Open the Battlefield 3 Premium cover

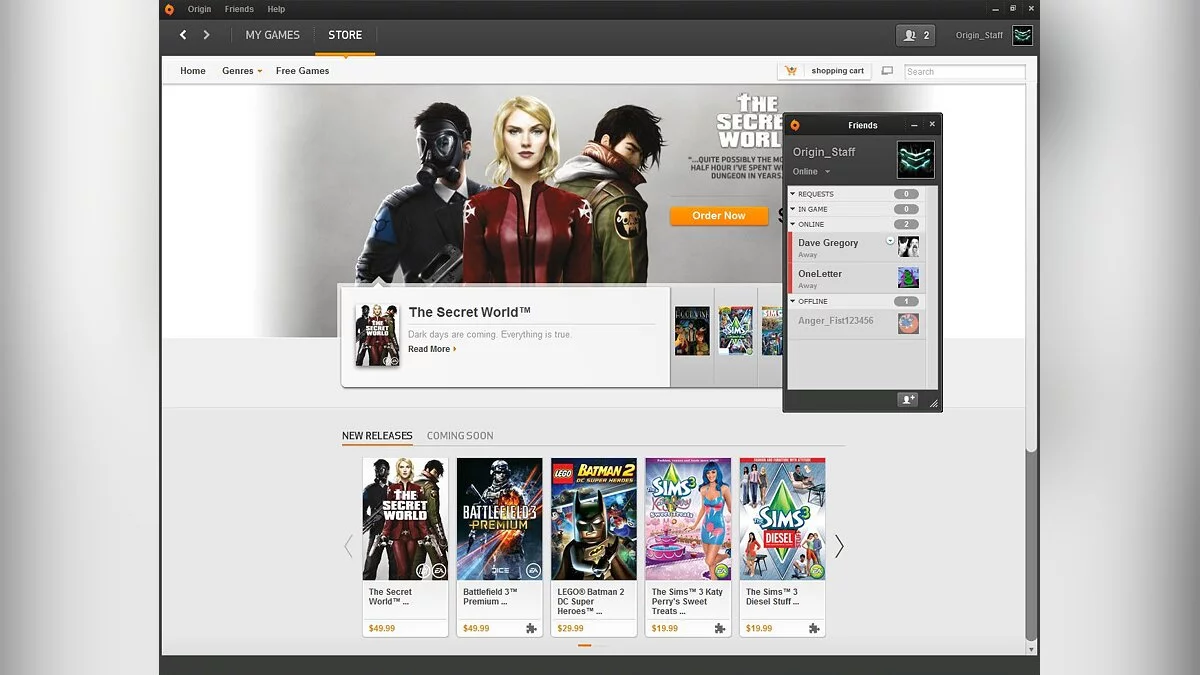coord(500,519)
